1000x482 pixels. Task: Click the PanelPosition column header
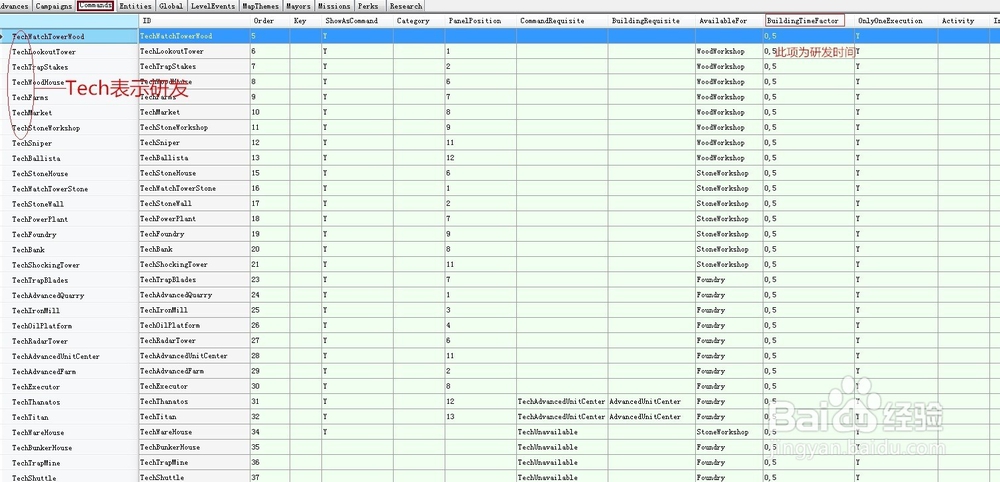pyautogui.click(x=481, y=20)
